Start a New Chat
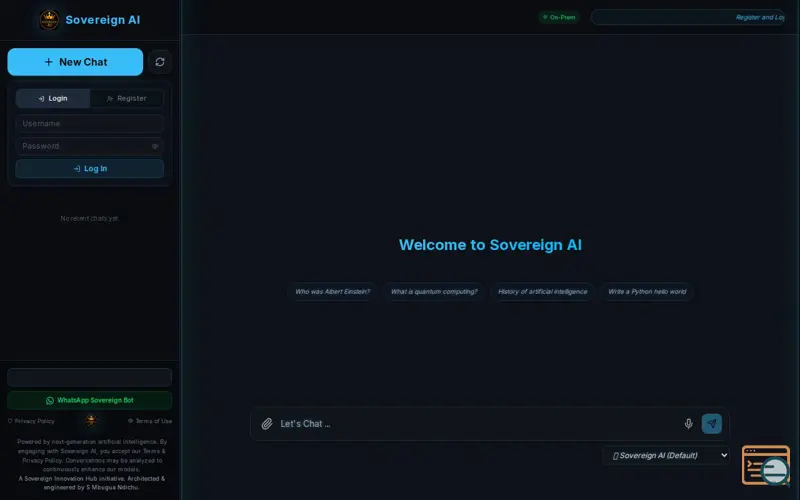 click(75, 62)
